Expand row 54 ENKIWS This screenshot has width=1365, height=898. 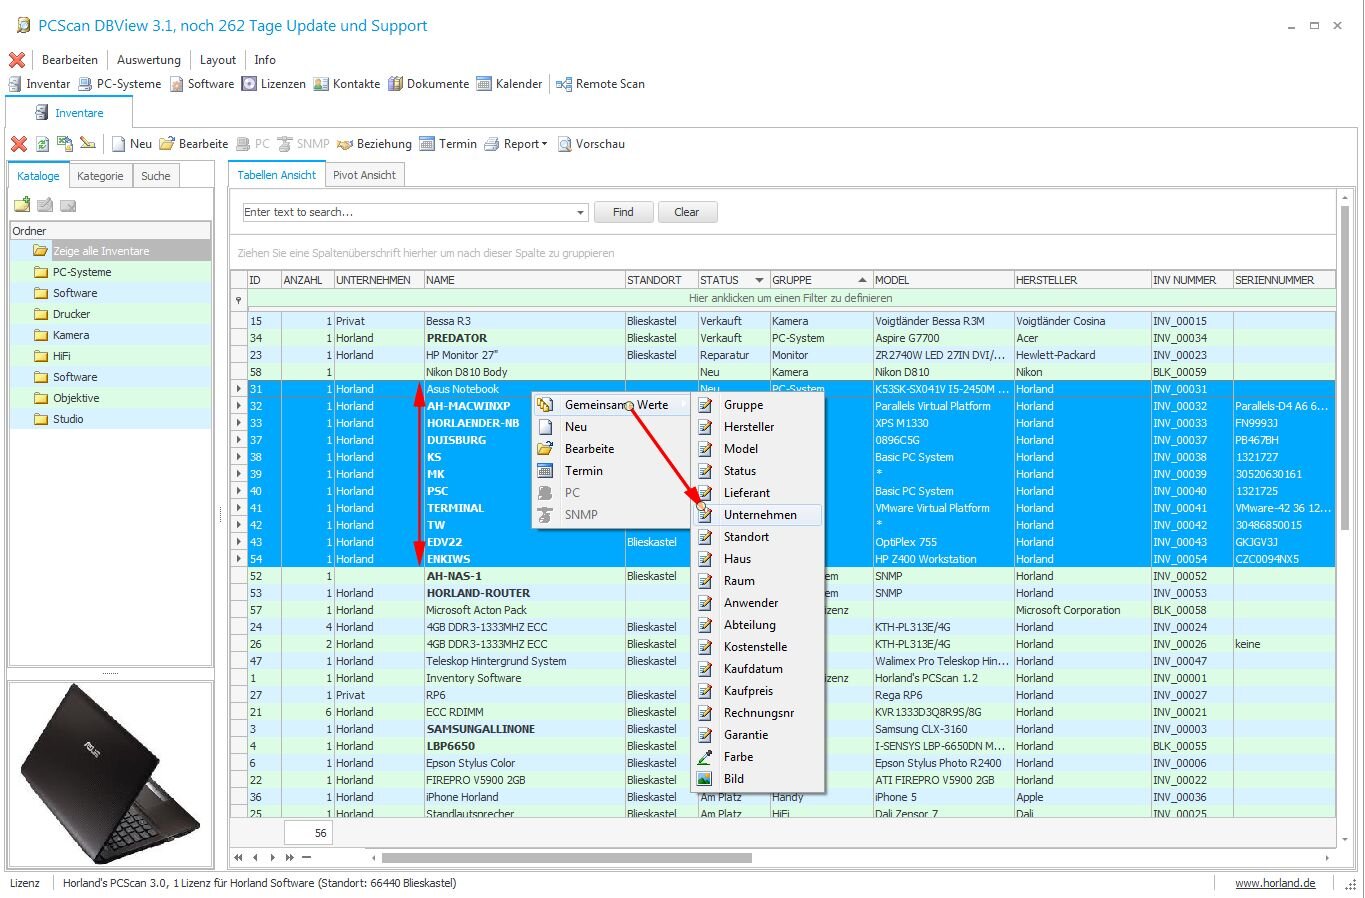(x=239, y=559)
